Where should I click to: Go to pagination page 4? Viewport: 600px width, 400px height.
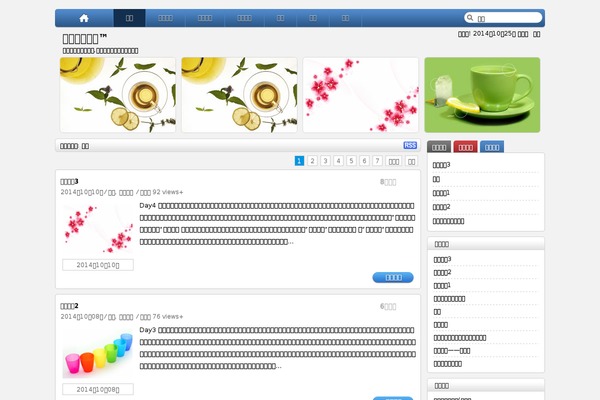pyautogui.click(x=338, y=161)
